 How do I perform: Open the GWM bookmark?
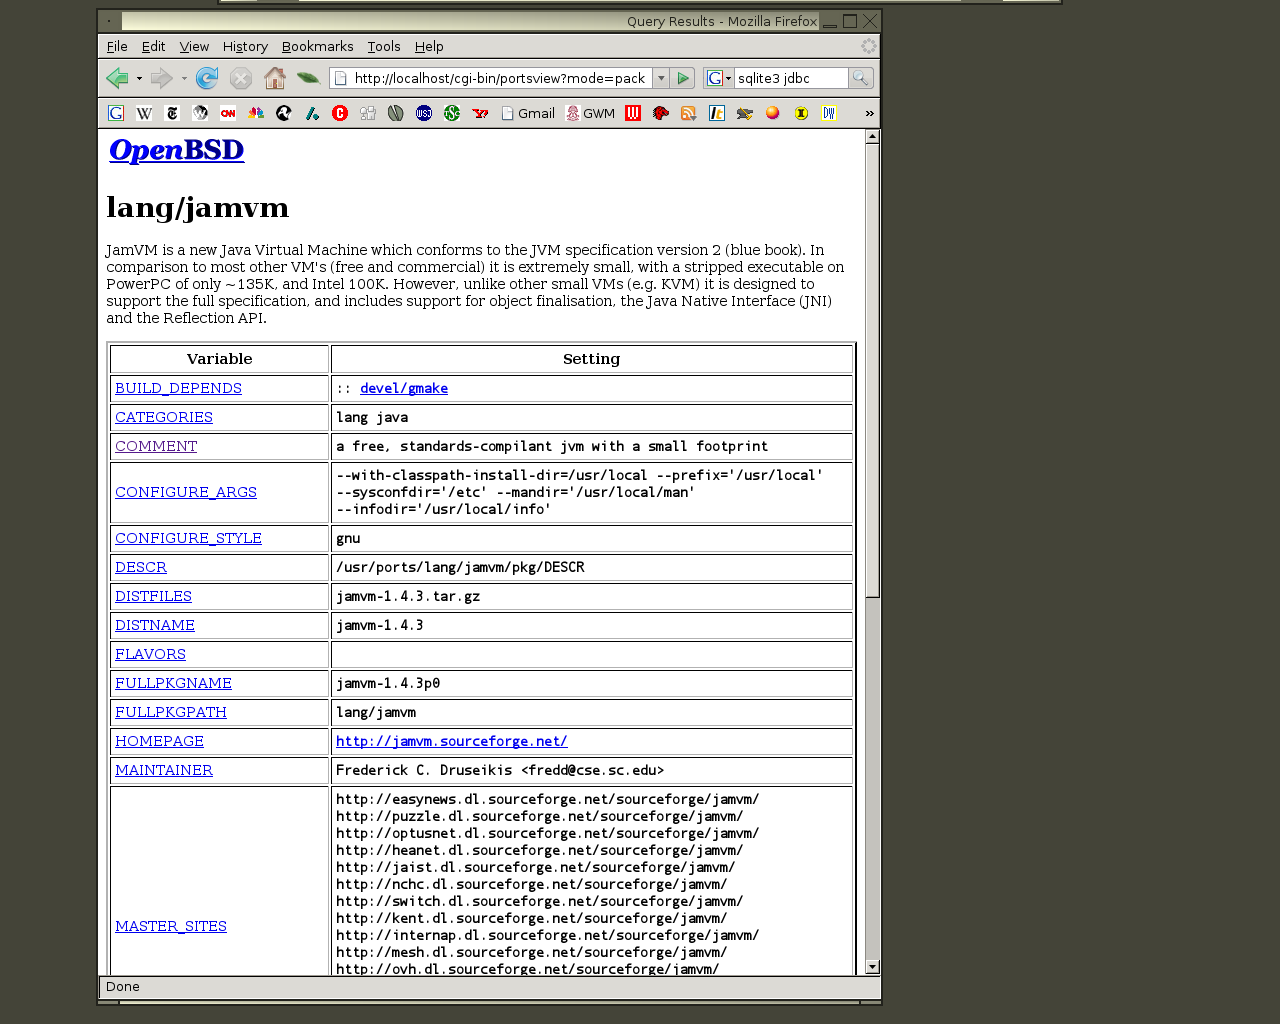pyautogui.click(x=590, y=113)
